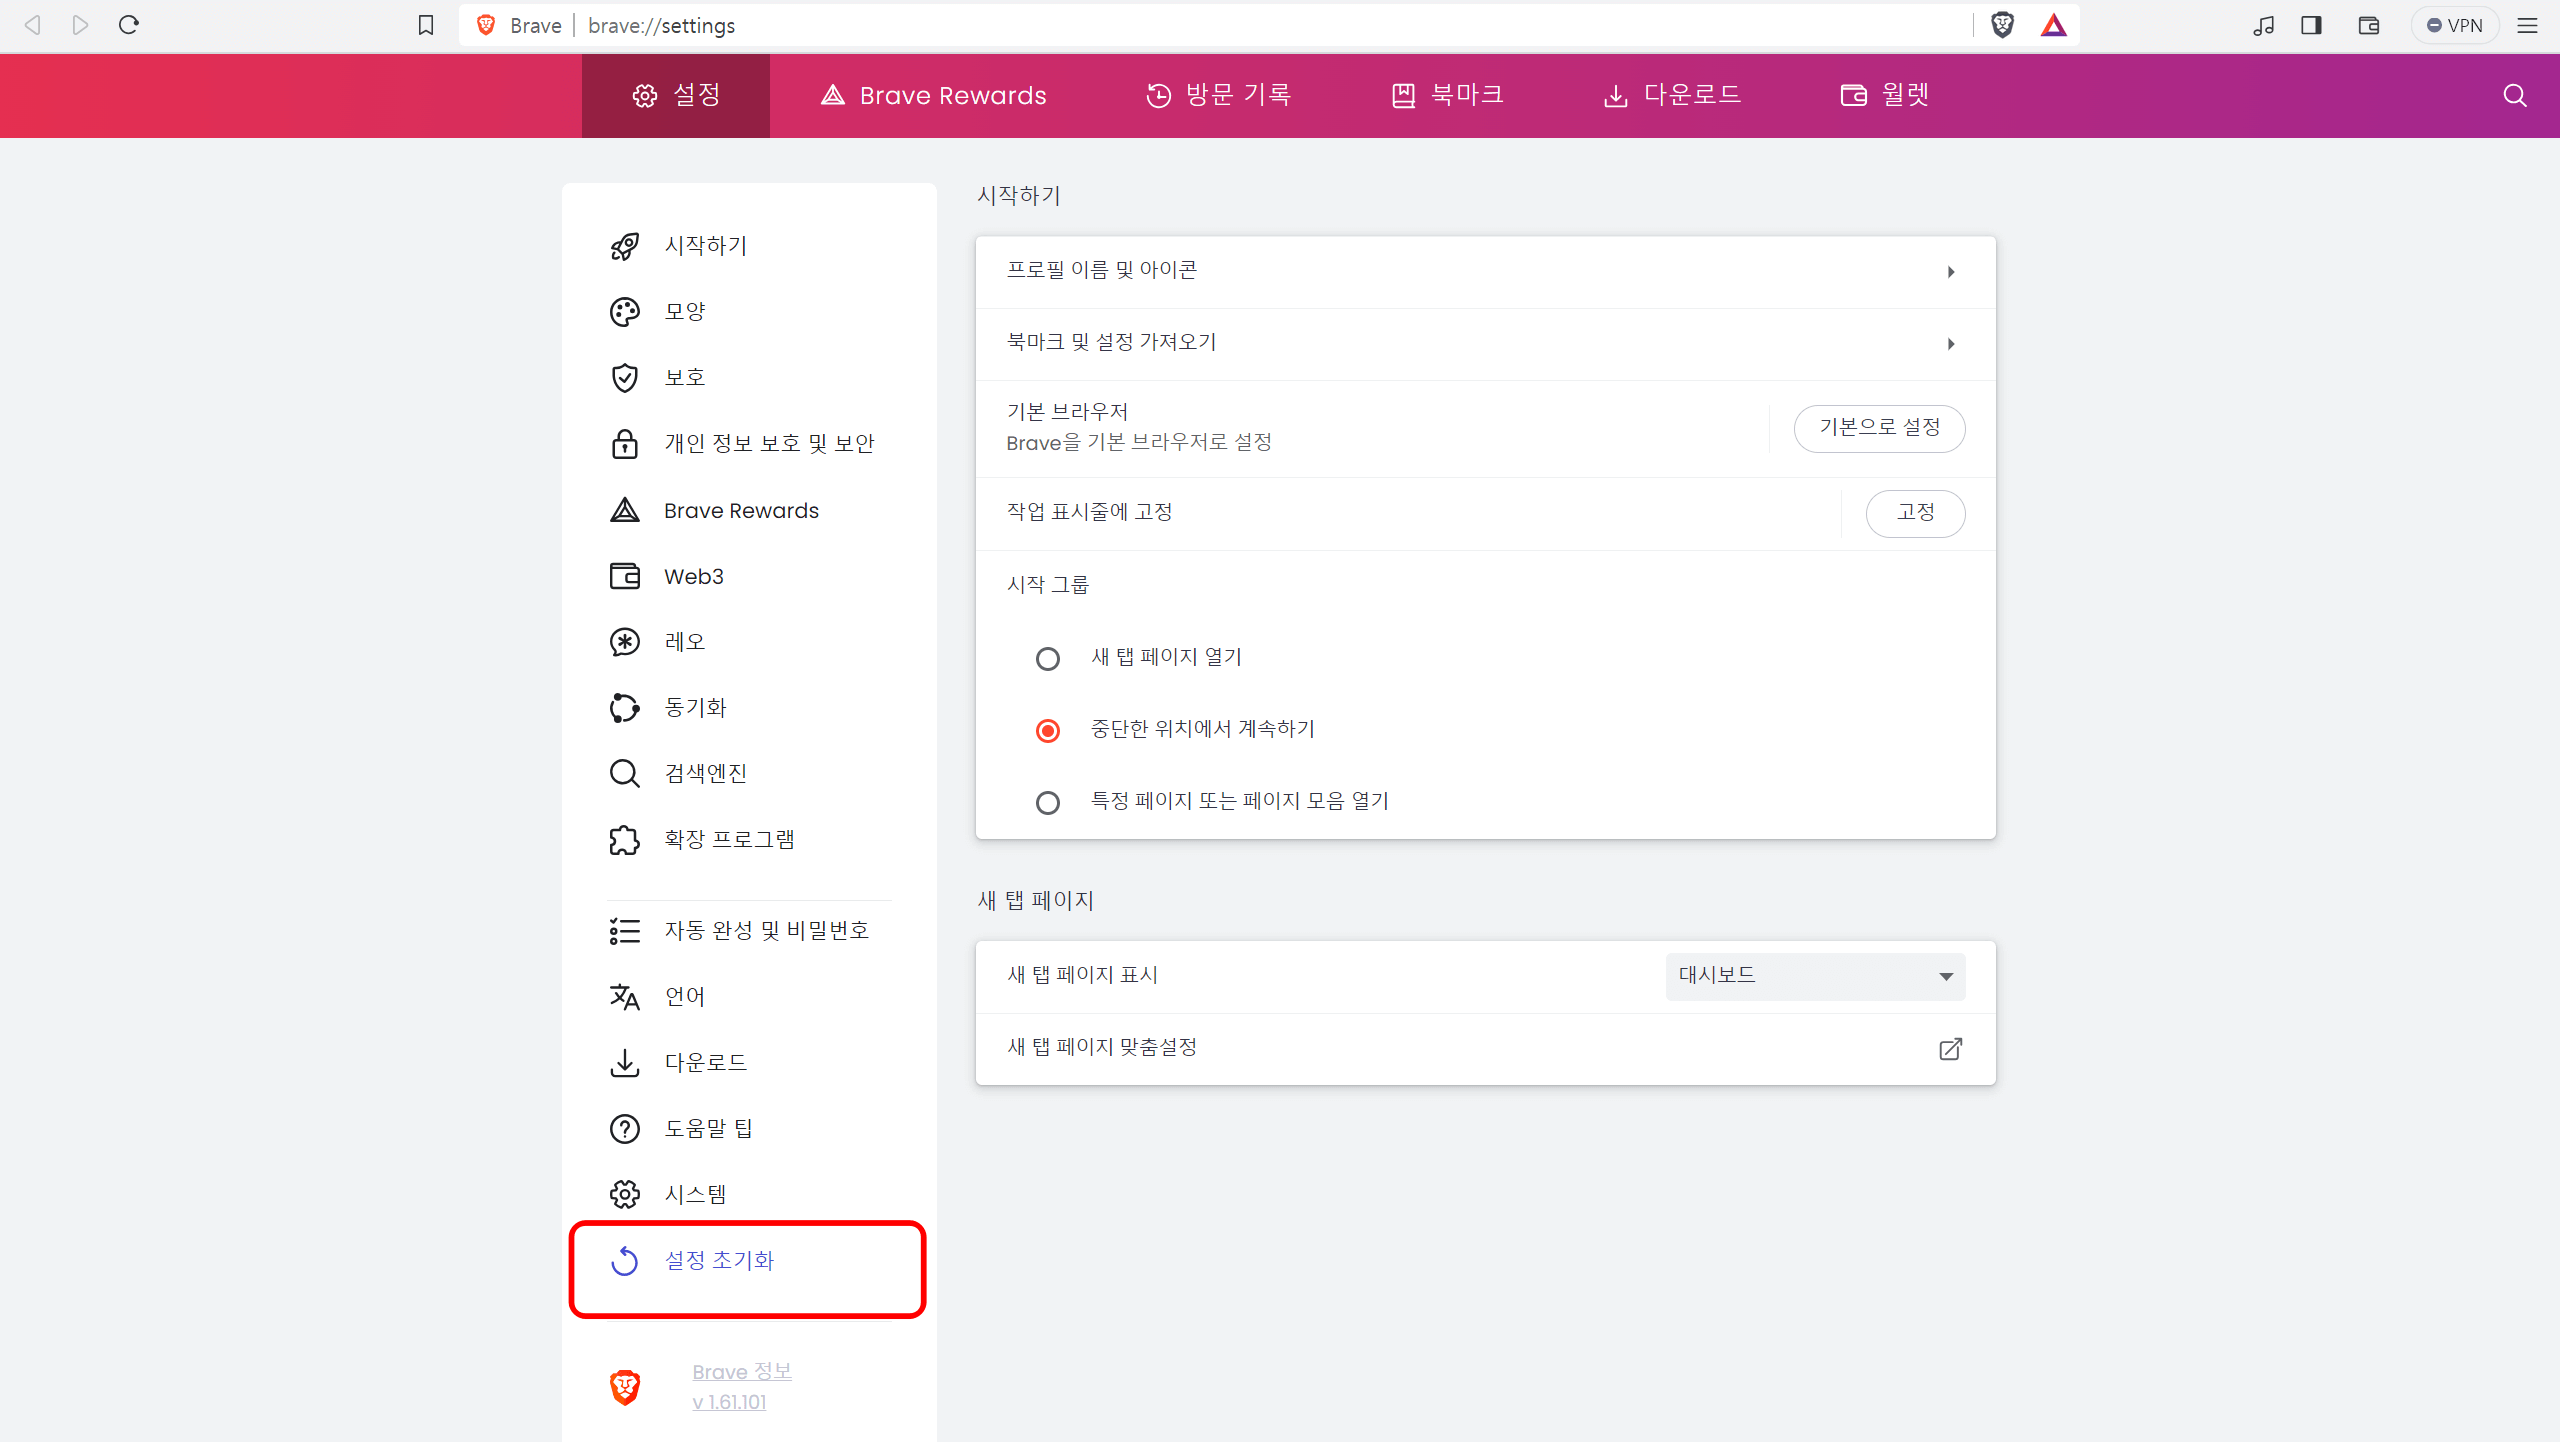2560x1442 pixels.
Task: Select 새 탭 페이지 열기 radio button
Action: [x=1048, y=658]
